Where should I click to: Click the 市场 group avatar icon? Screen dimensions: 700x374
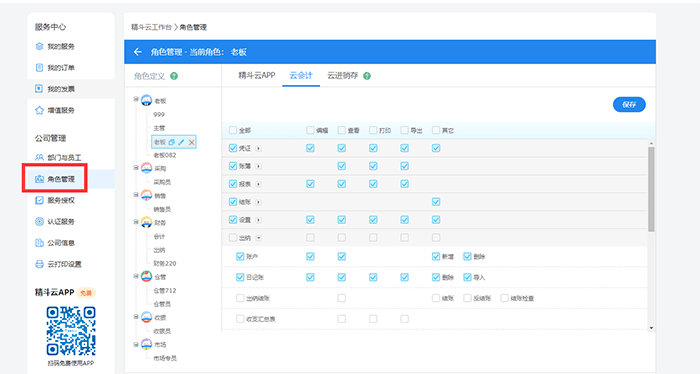click(146, 344)
